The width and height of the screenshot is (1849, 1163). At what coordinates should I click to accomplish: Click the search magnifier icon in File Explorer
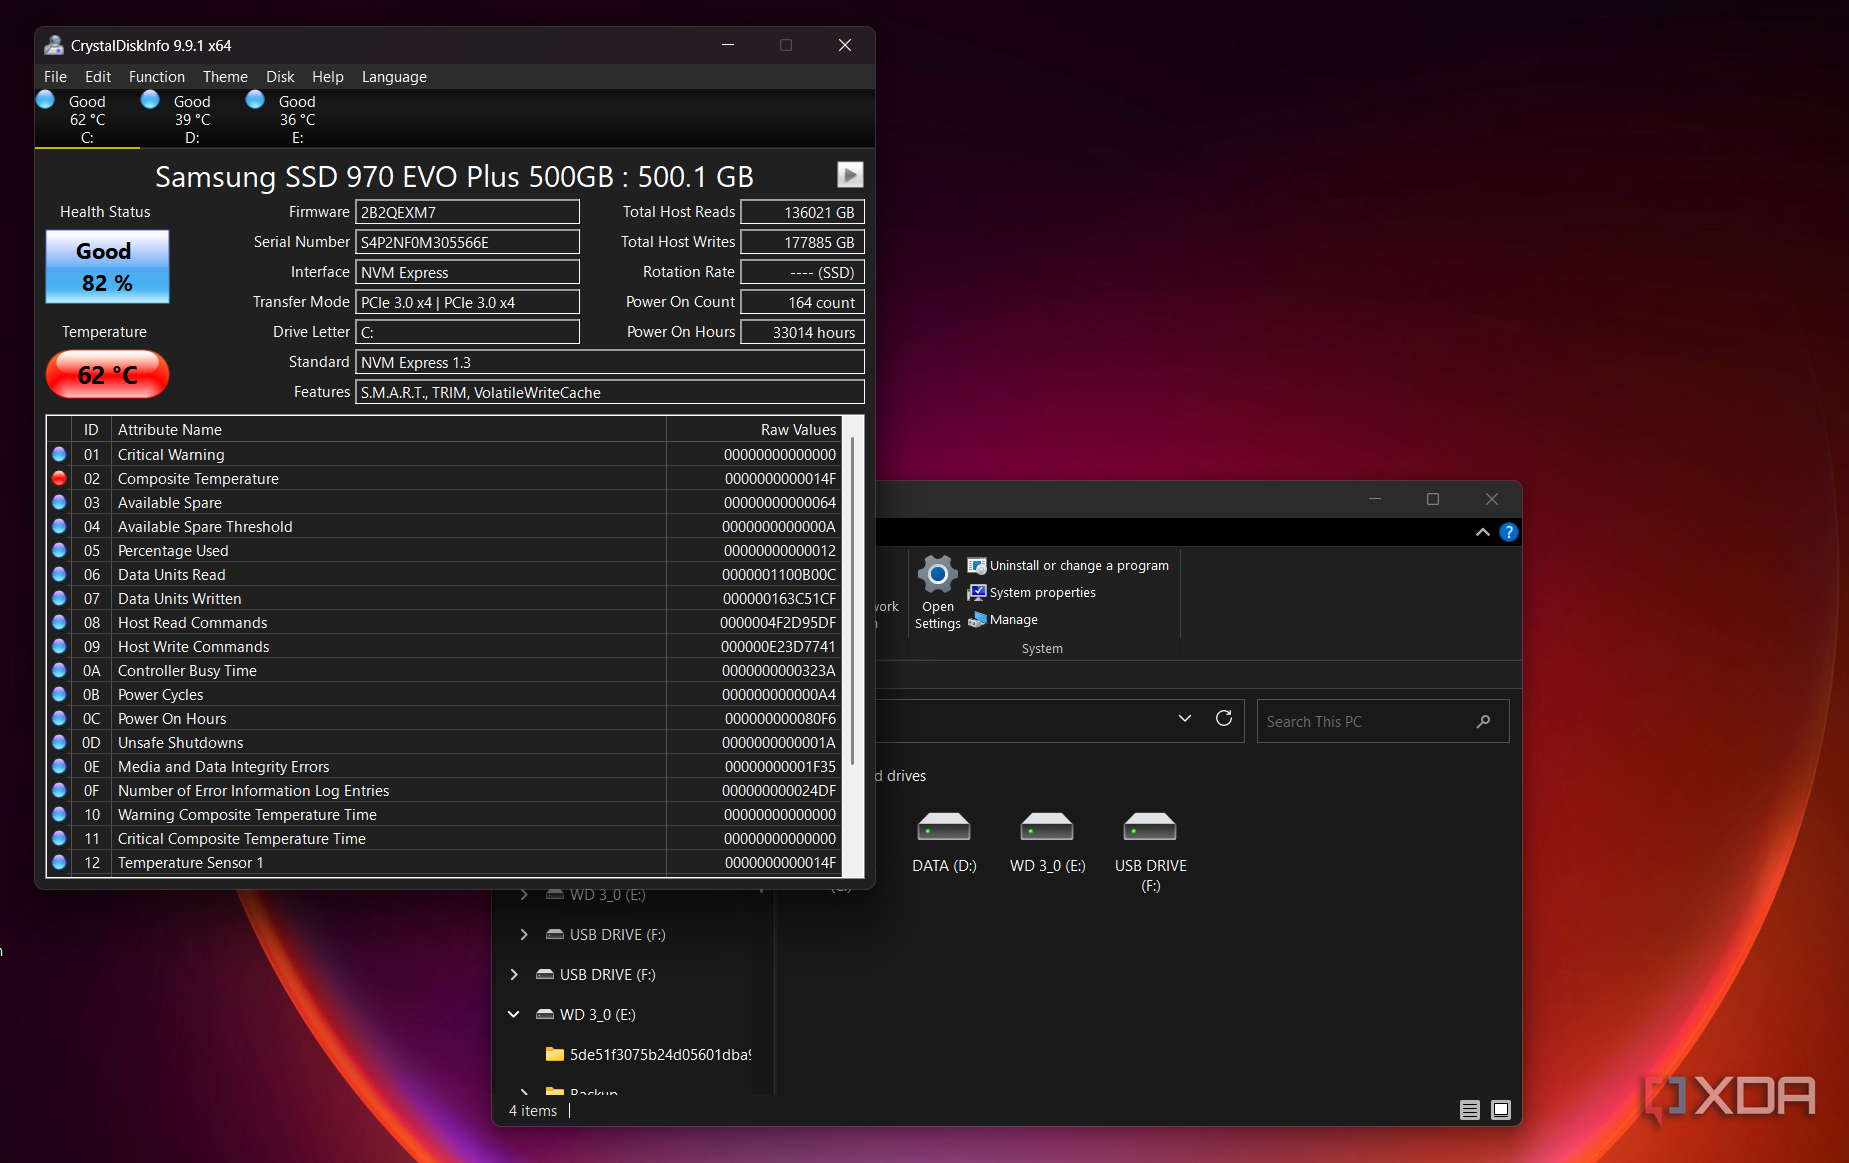pos(1484,722)
